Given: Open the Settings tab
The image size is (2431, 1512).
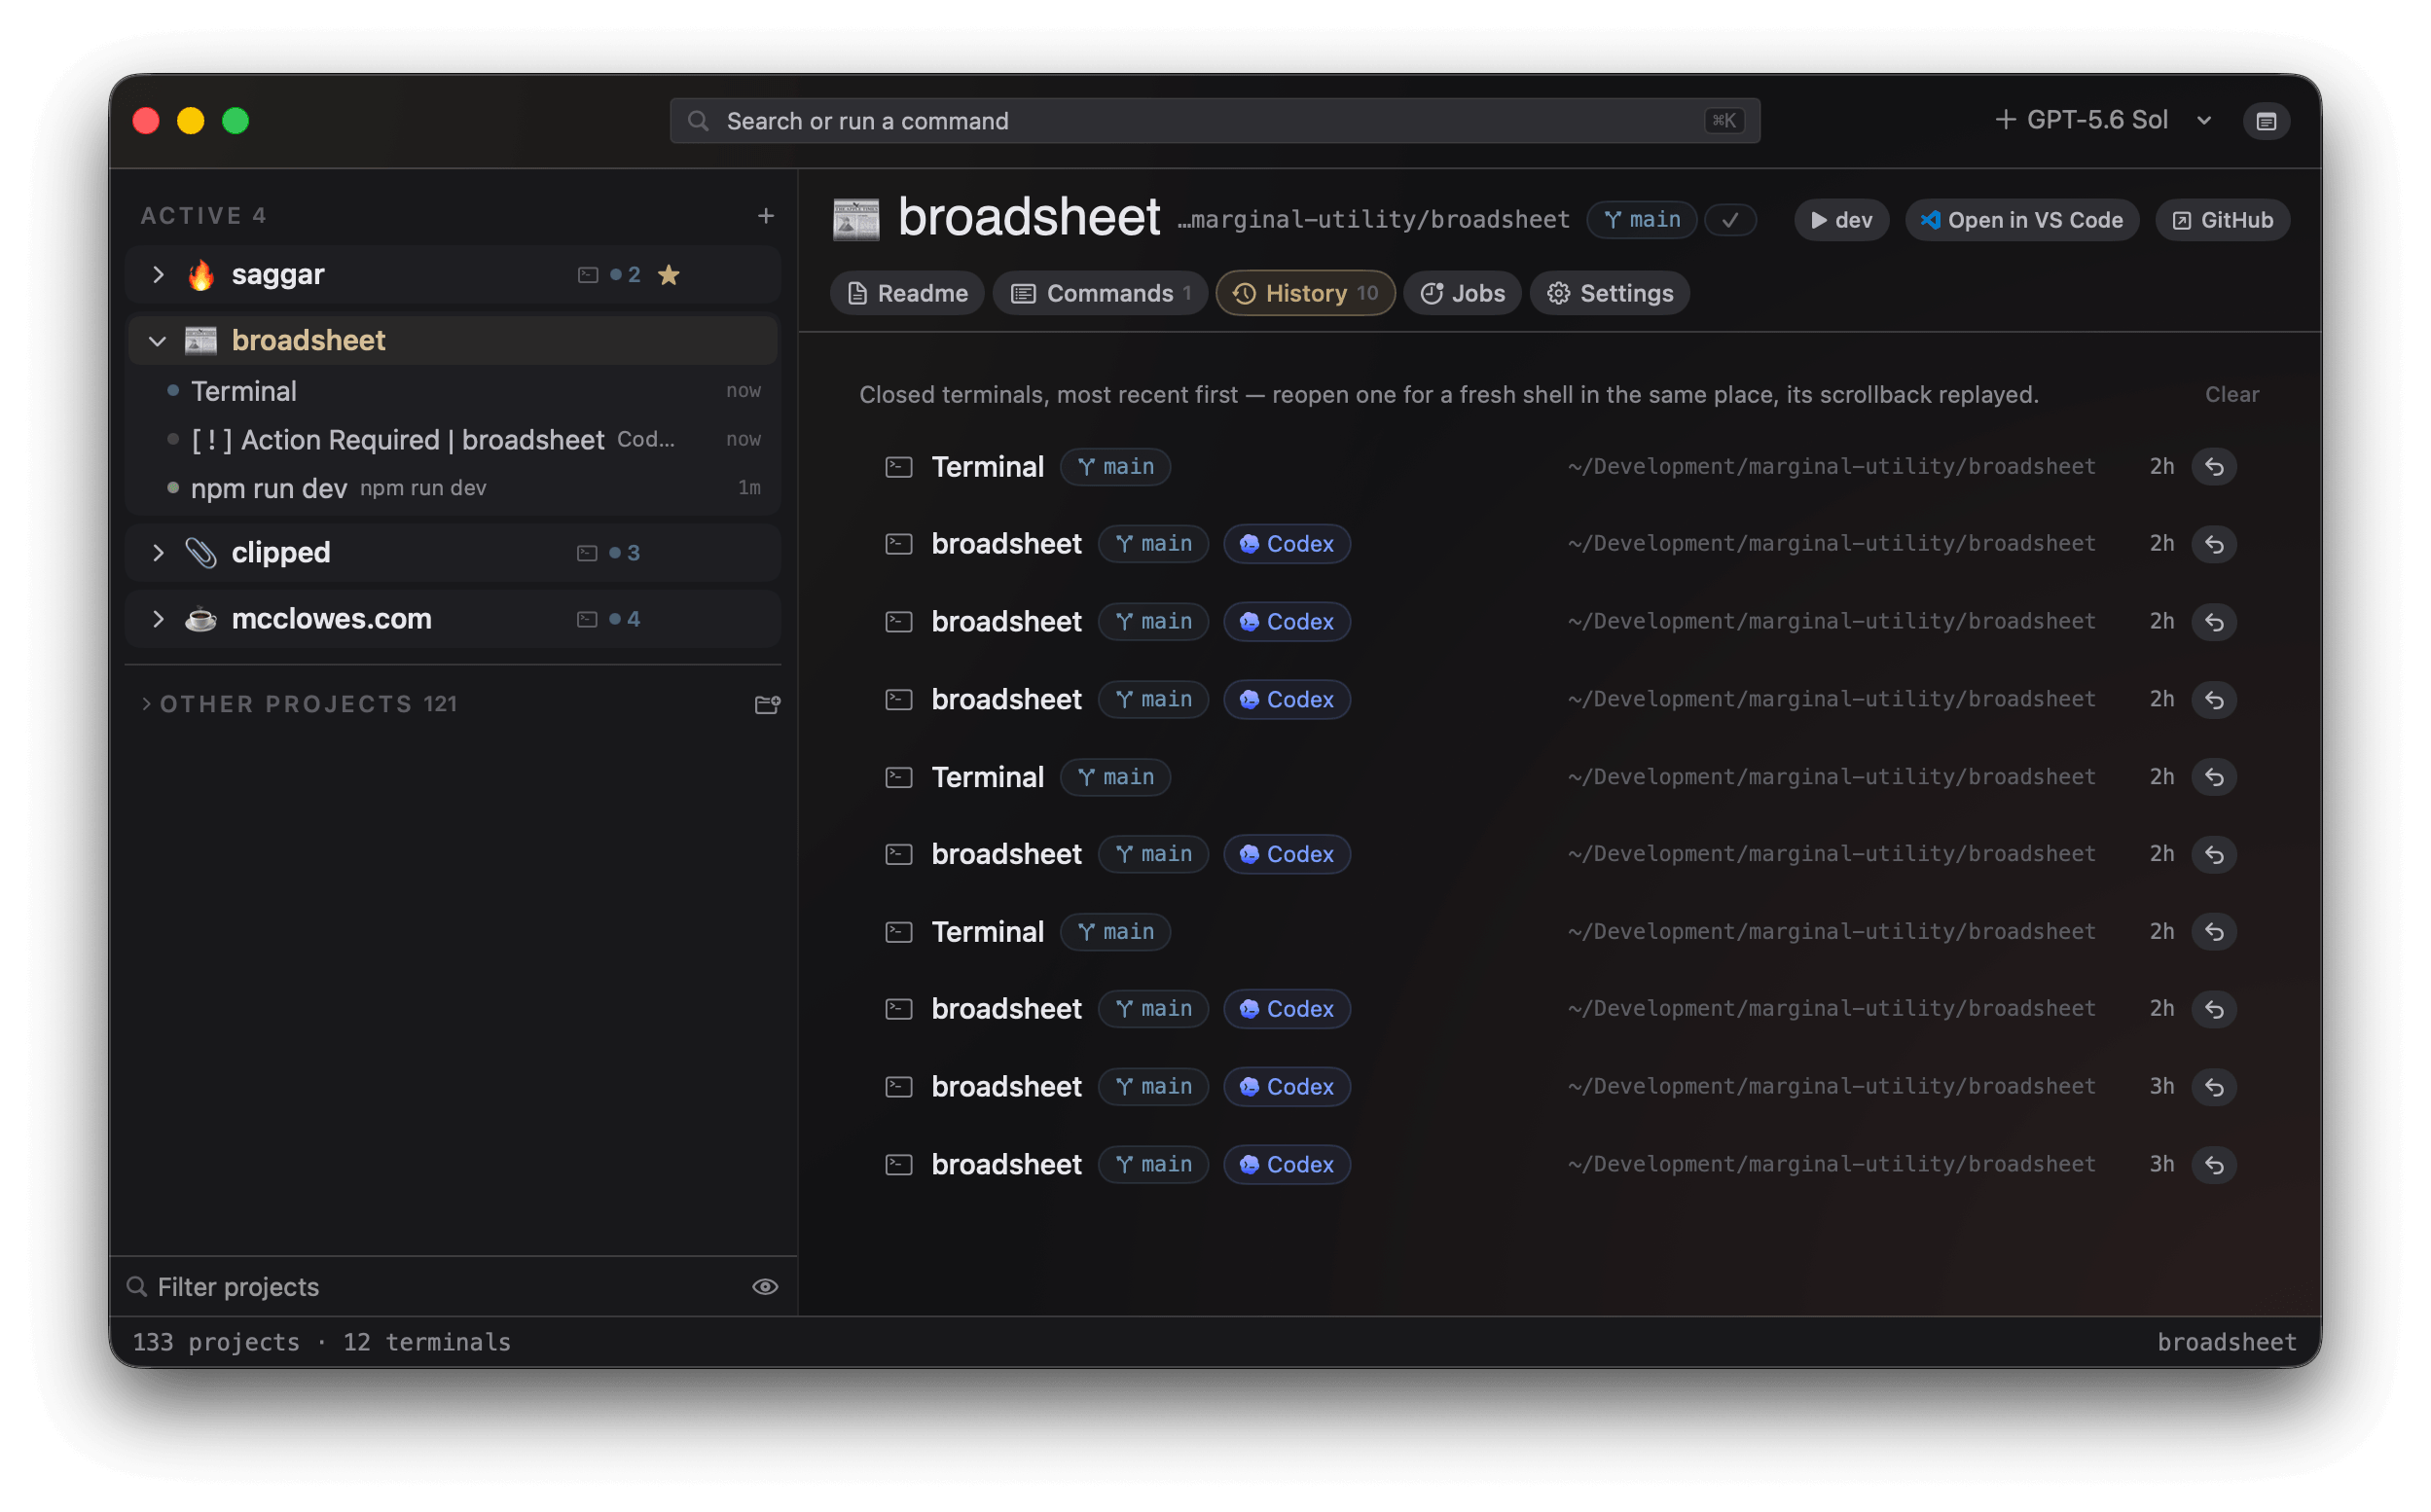Looking at the screenshot, I should click(1610, 293).
